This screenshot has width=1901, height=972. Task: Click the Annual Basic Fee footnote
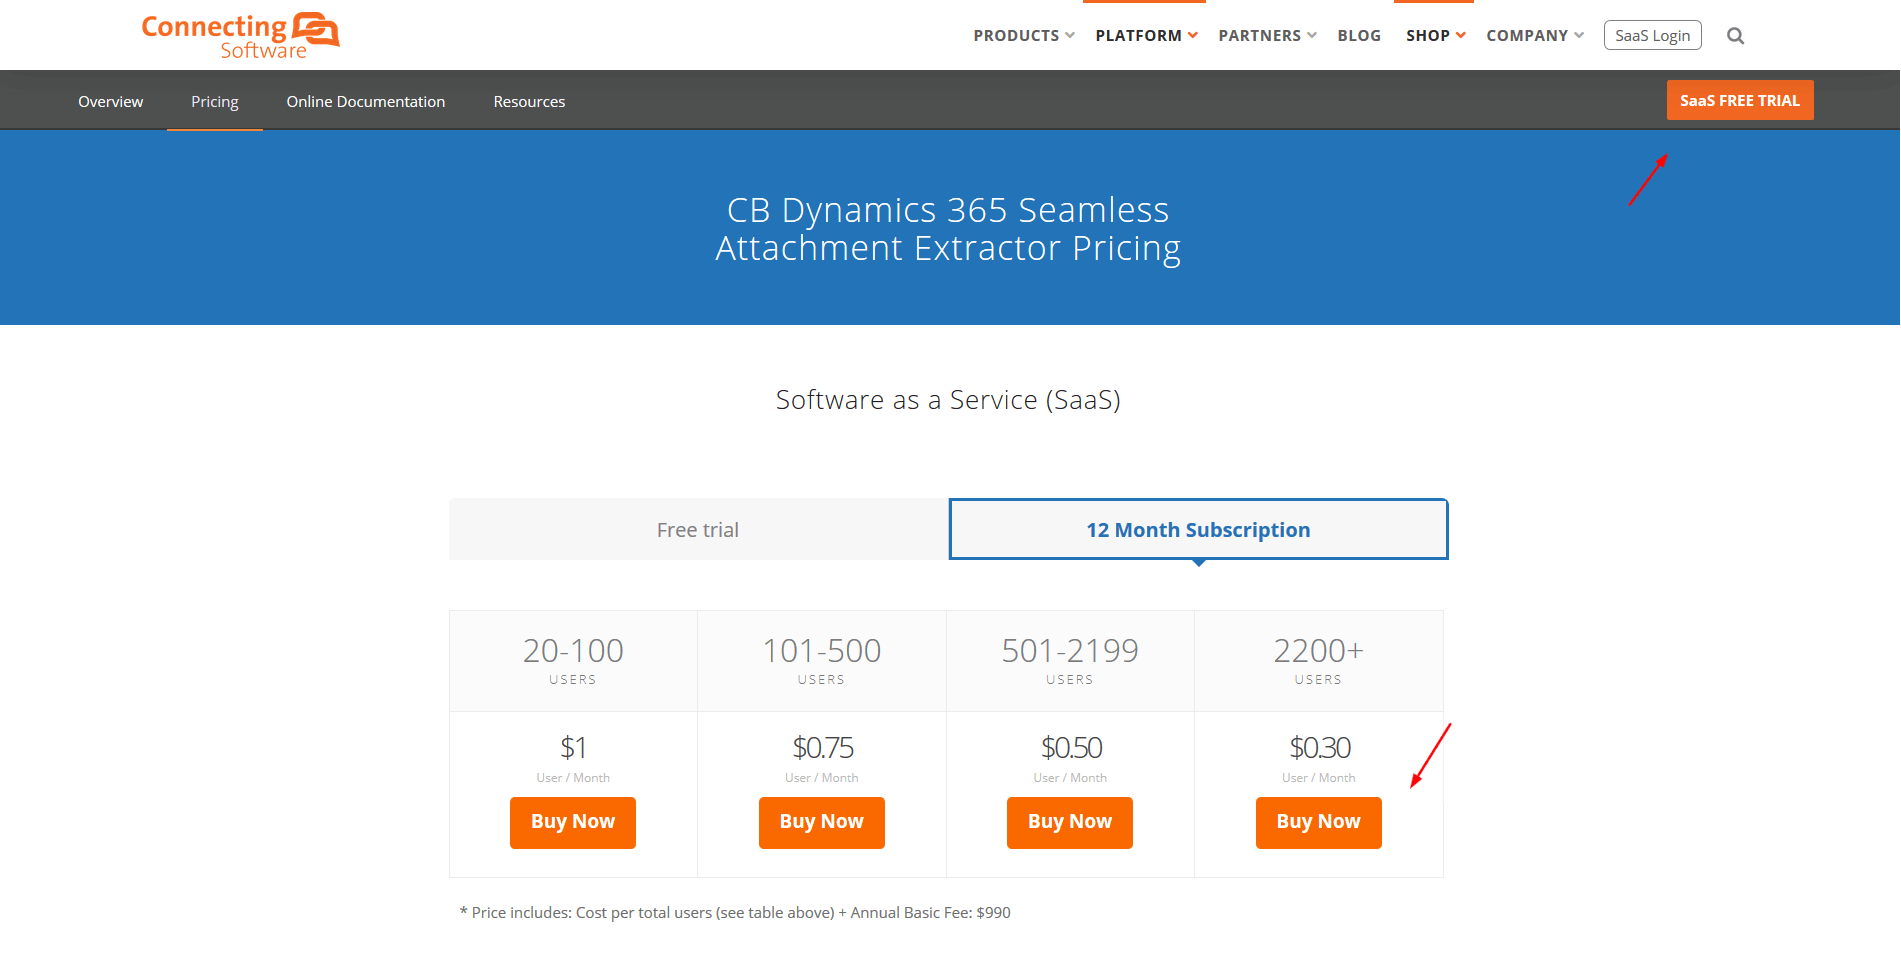(x=735, y=912)
